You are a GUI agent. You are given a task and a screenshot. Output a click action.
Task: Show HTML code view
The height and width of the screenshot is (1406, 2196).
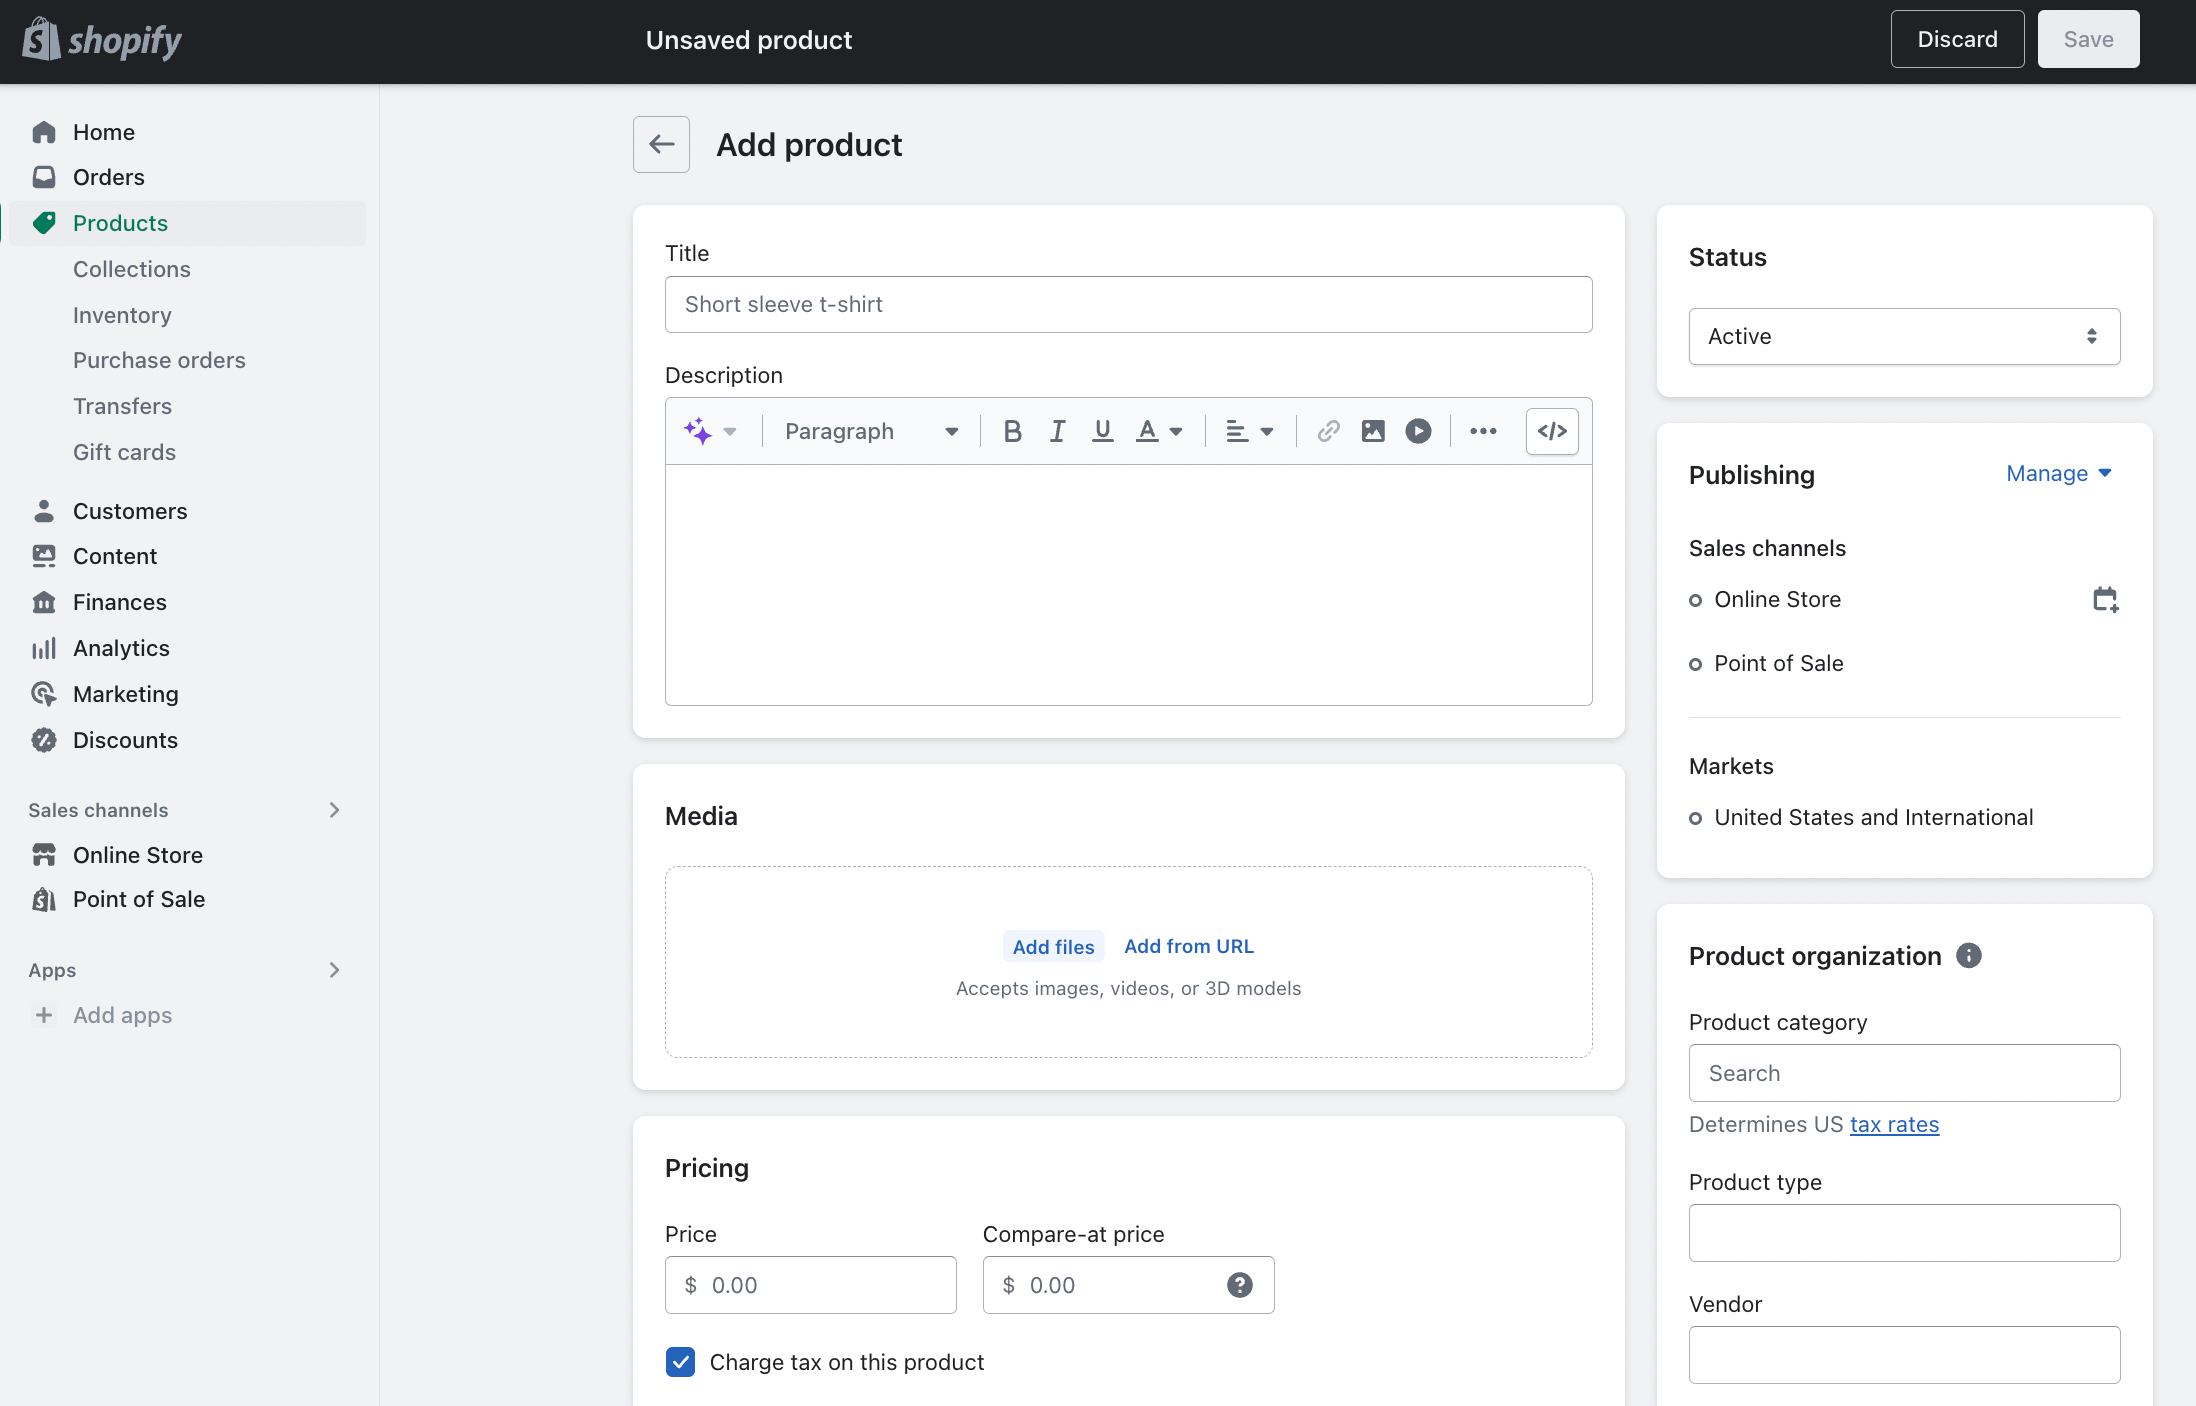[1552, 431]
